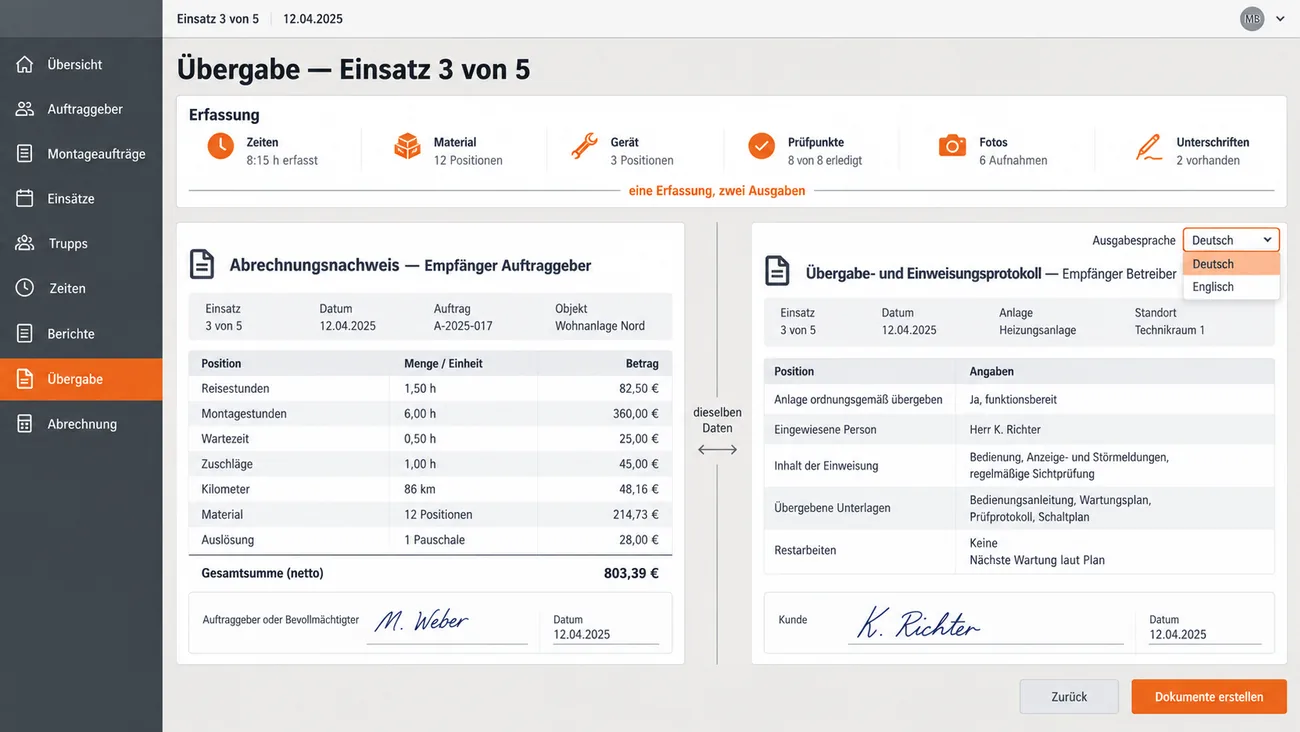Click the Wohnanlage Nord object value
The image size is (1300, 732).
click(x=600, y=326)
